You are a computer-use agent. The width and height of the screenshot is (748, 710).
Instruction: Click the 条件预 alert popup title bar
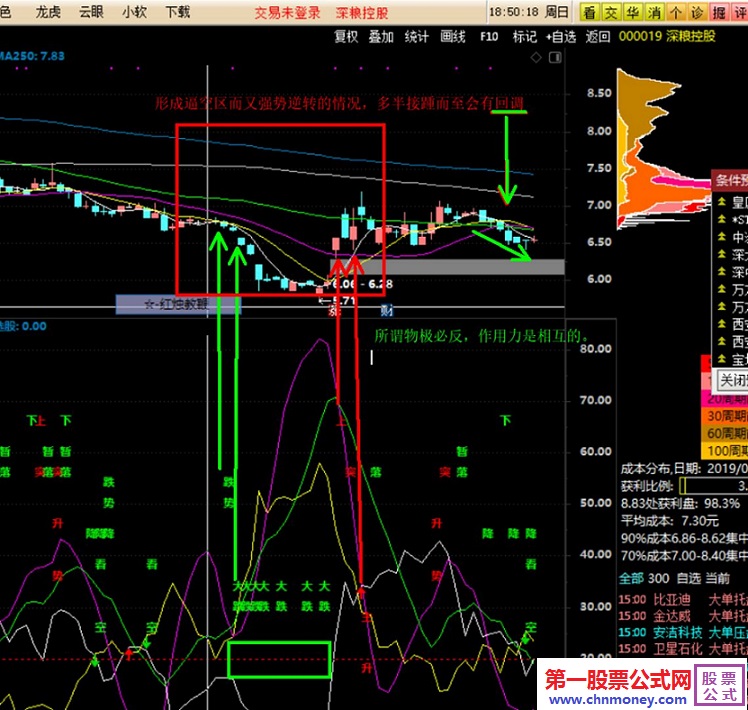pos(730,180)
